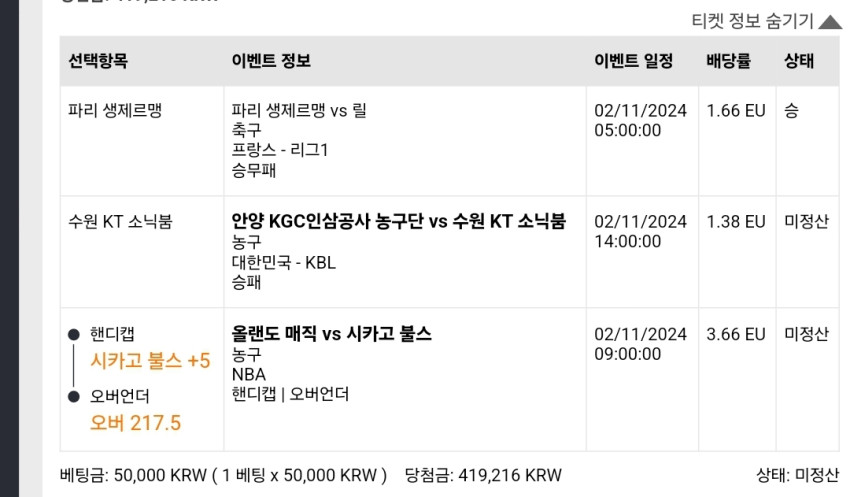
Task: Click the 1.66 EU odds cell
Action: coord(736,111)
